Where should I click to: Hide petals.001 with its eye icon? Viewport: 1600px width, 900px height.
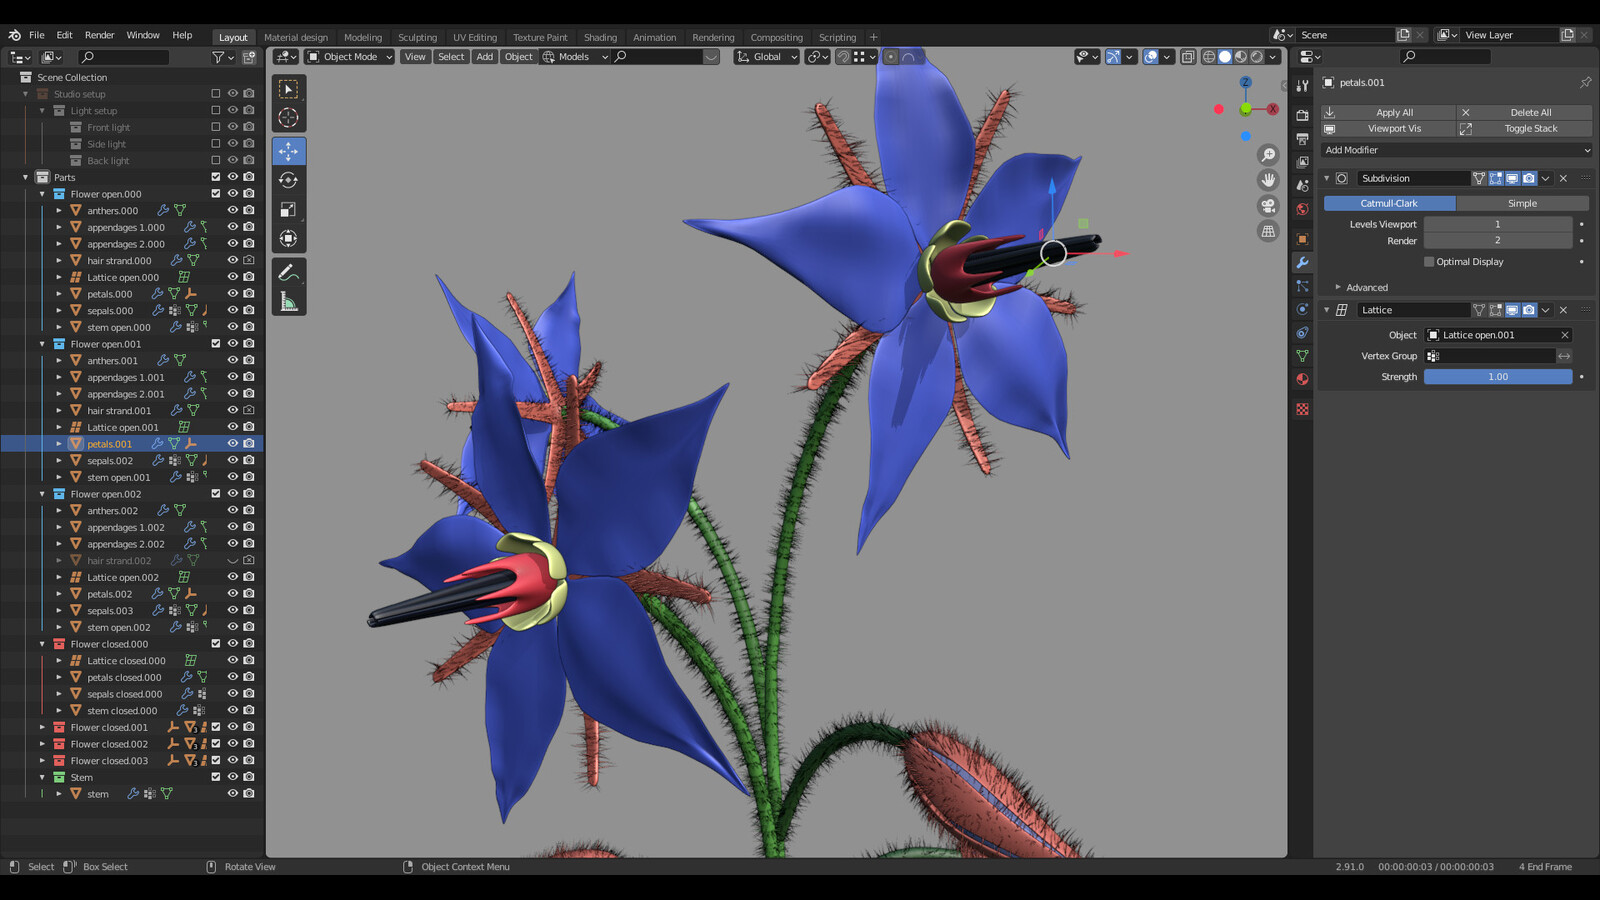click(x=233, y=444)
